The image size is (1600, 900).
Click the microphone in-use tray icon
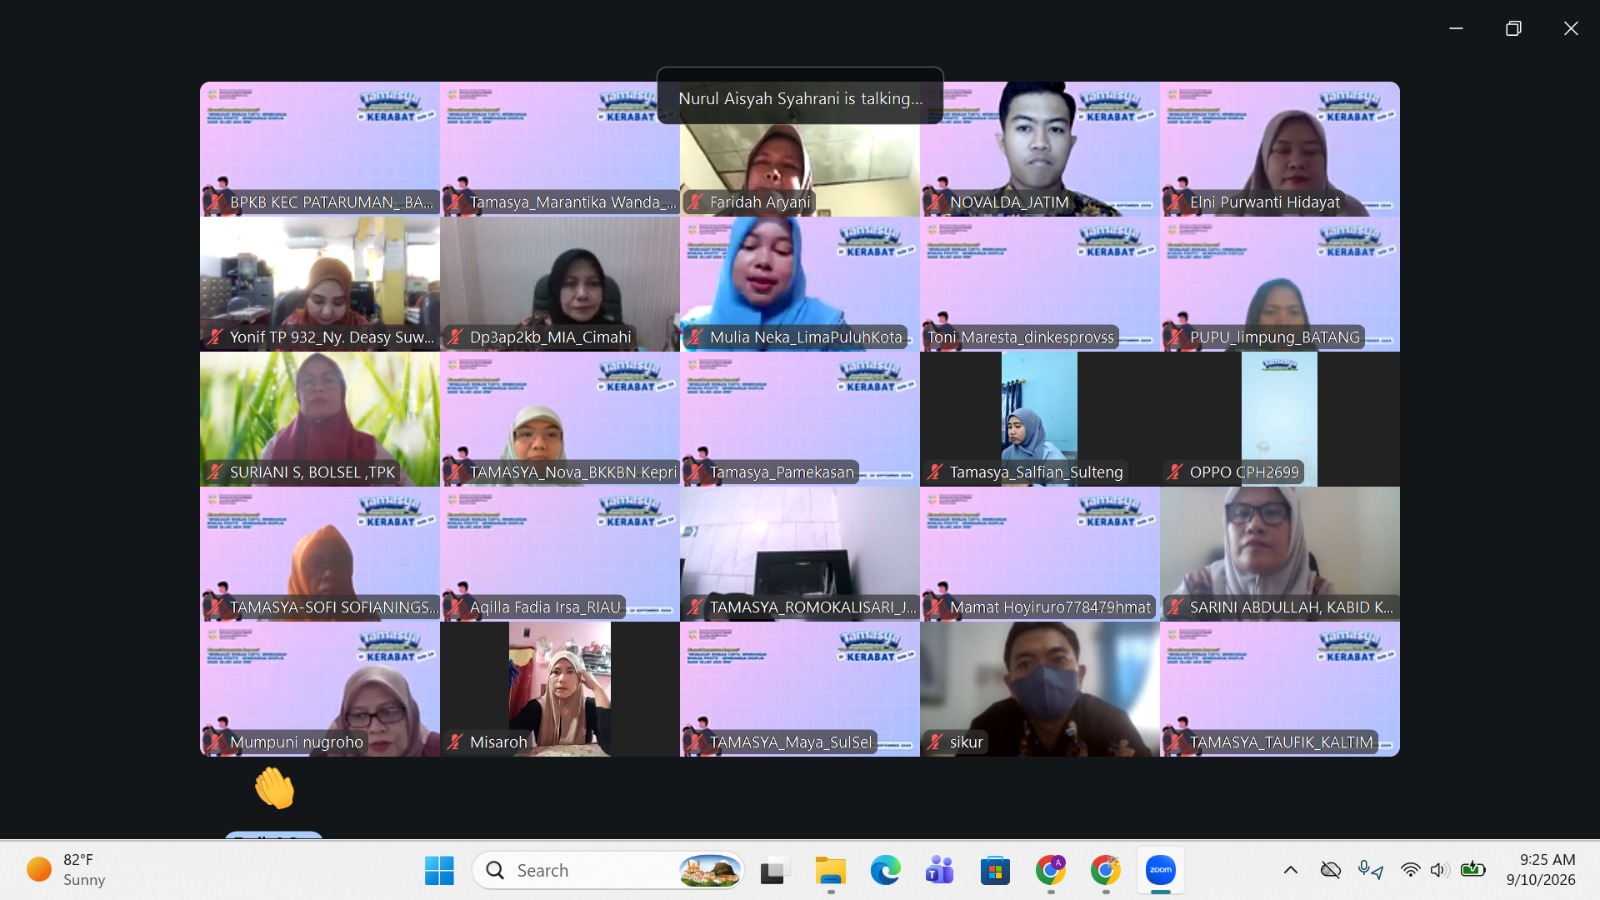(x=1370, y=870)
